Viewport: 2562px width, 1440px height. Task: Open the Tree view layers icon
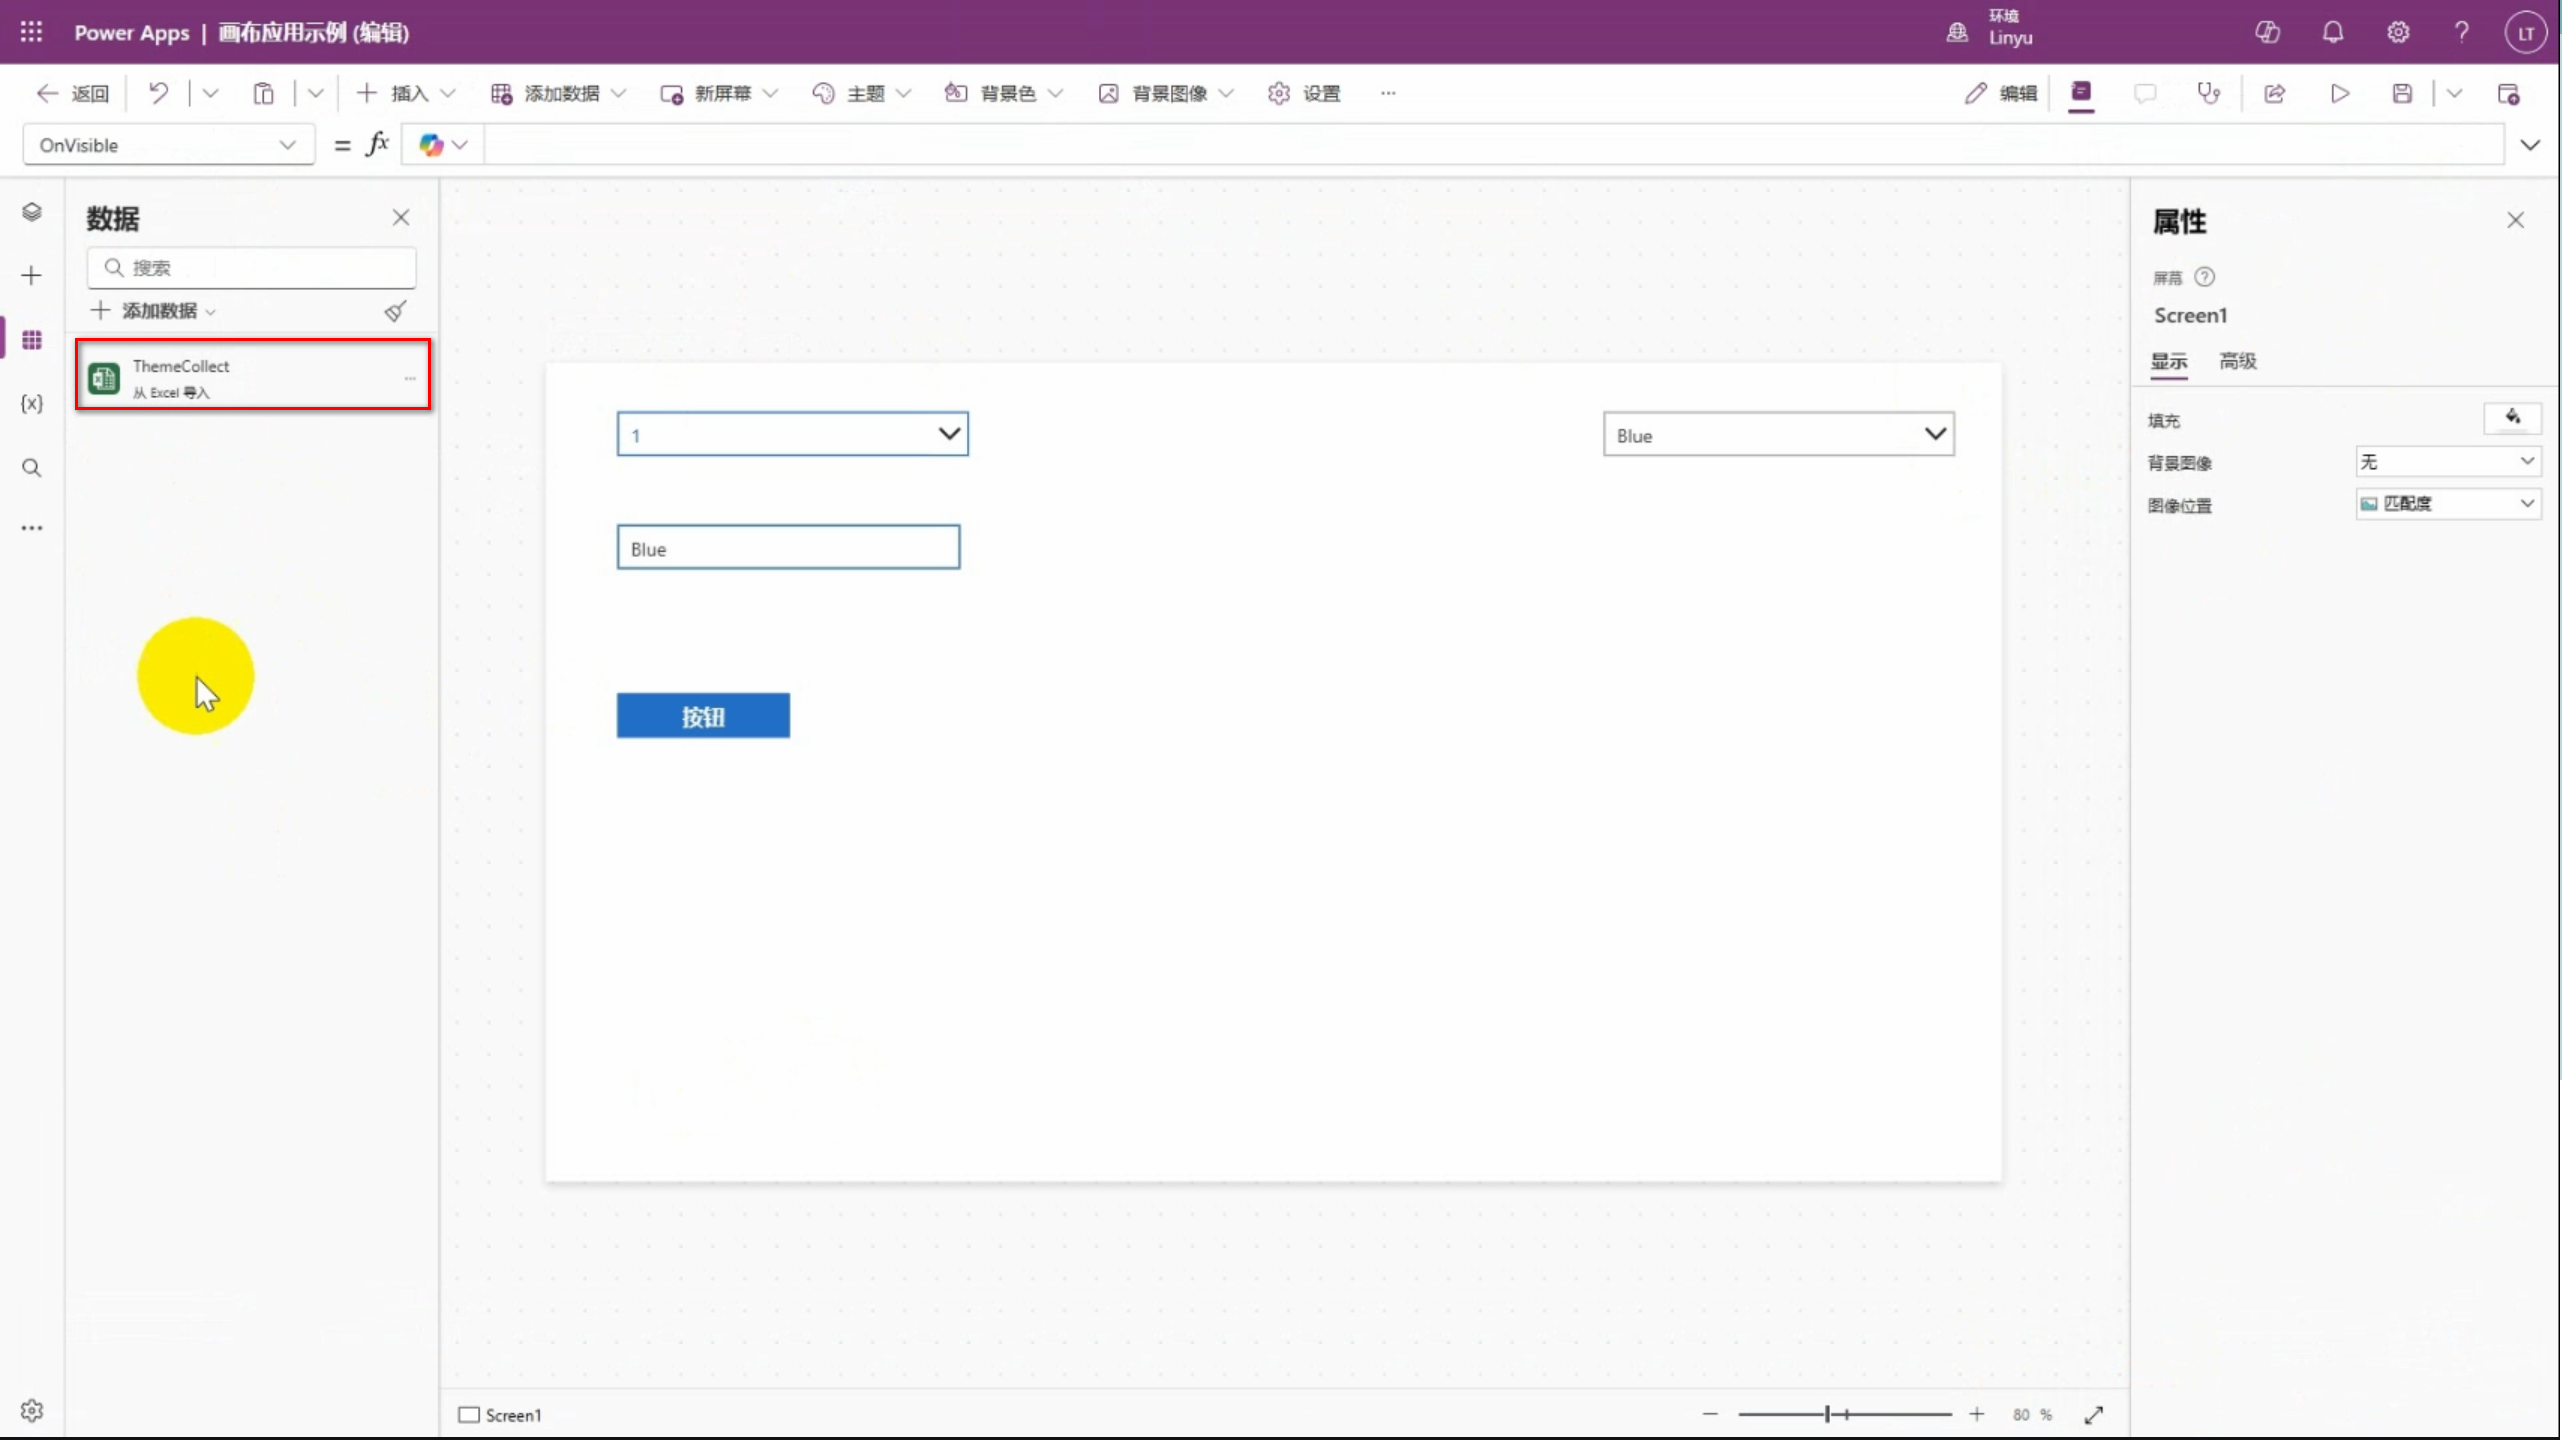(x=32, y=212)
